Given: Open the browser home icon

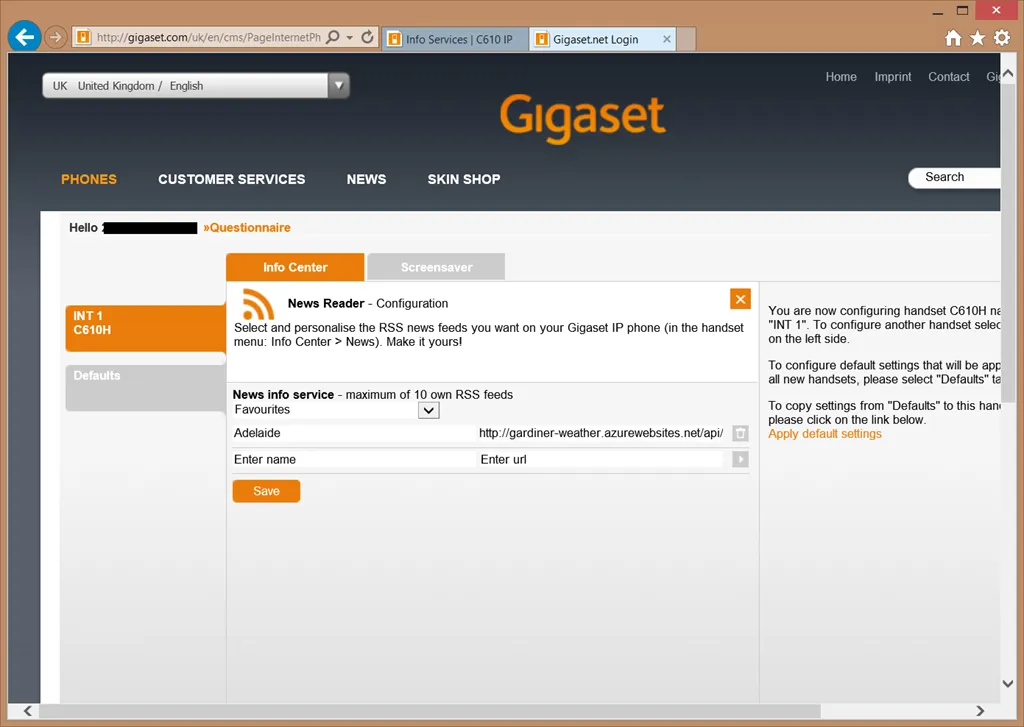Looking at the screenshot, I should click(x=953, y=38).
